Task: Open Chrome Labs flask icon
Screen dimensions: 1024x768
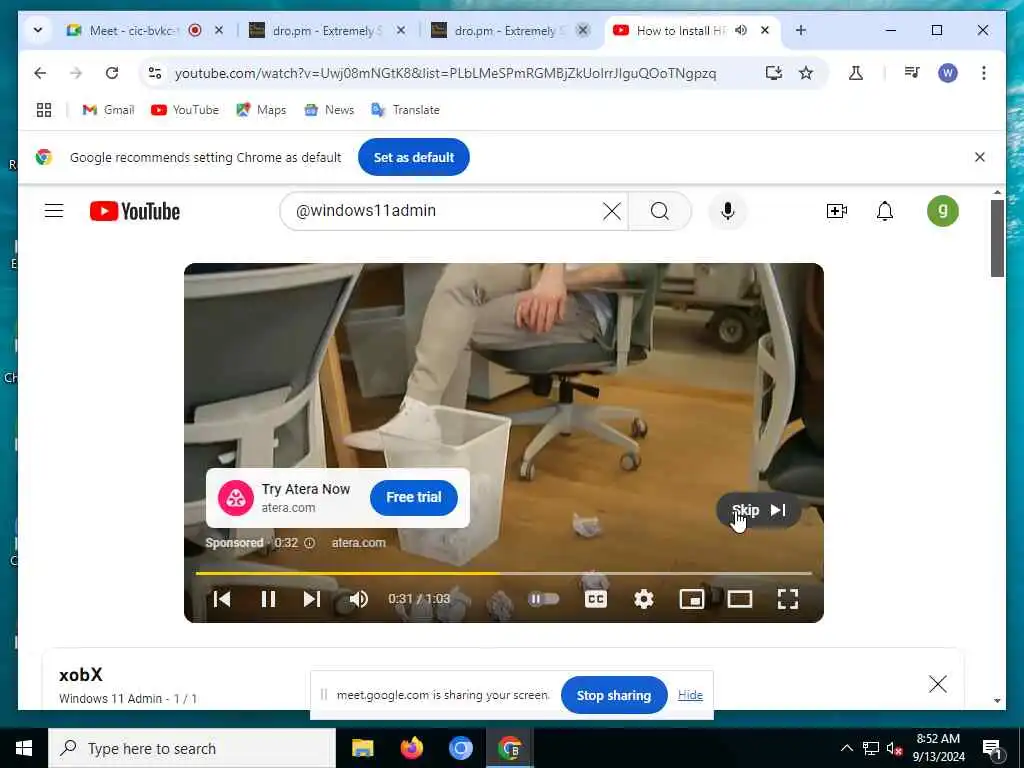Action: point(856,73)
